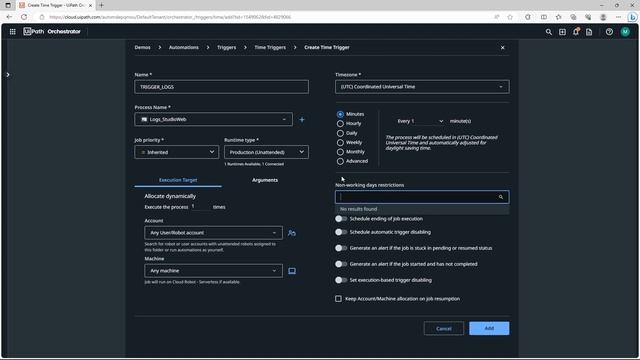This screenshot has width=640, height=360.
Task: Toggle Schedule ending of job execution
Action: 341,219
